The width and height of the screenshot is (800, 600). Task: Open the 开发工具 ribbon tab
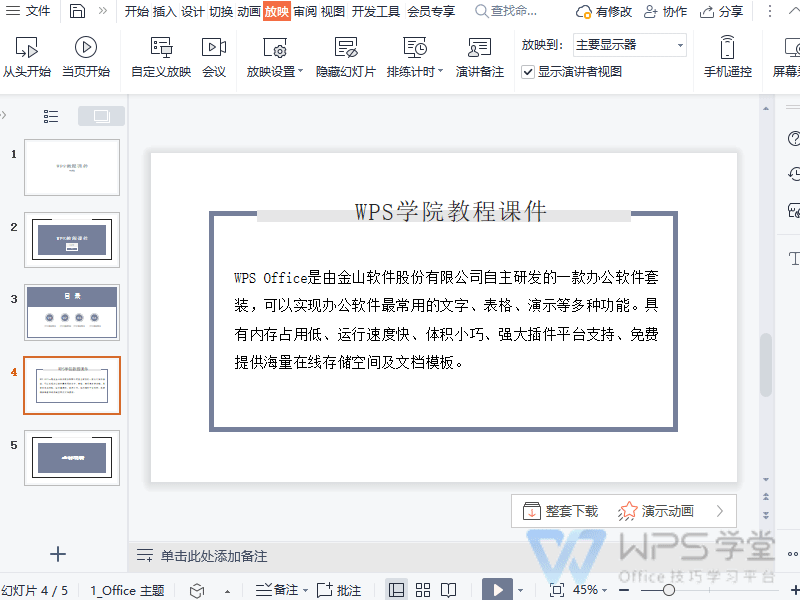[376, 11]
